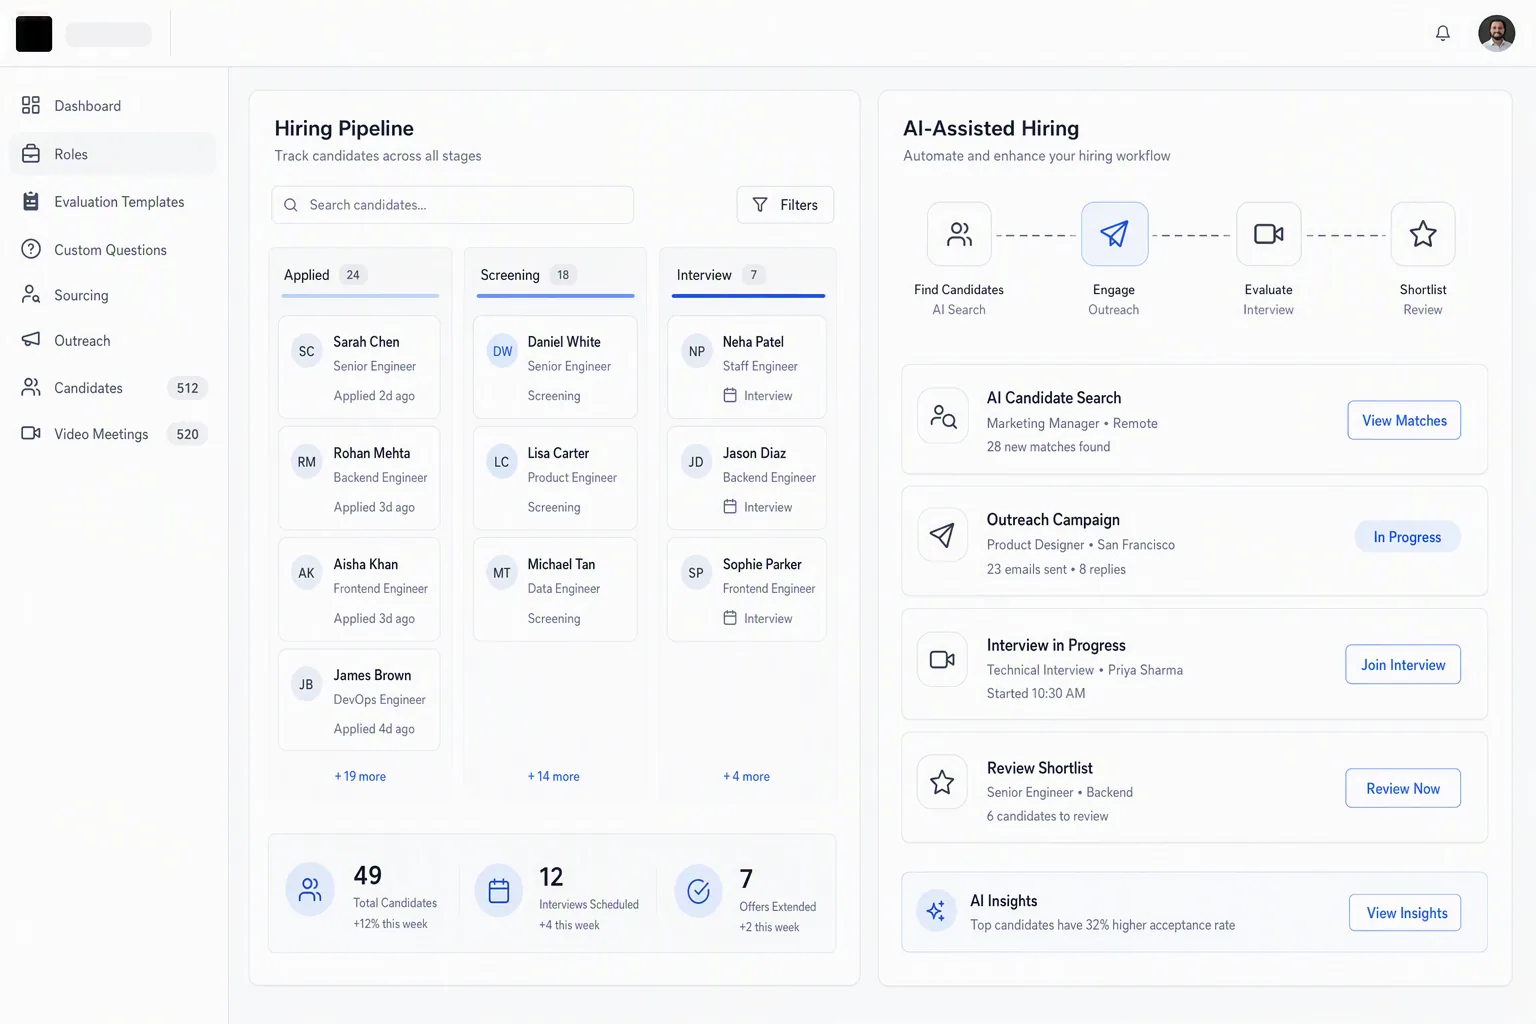Screen dimensions: 1536x1024
Task: Click calendar icon on Jason Diaz card
Action: pos(730,507)
